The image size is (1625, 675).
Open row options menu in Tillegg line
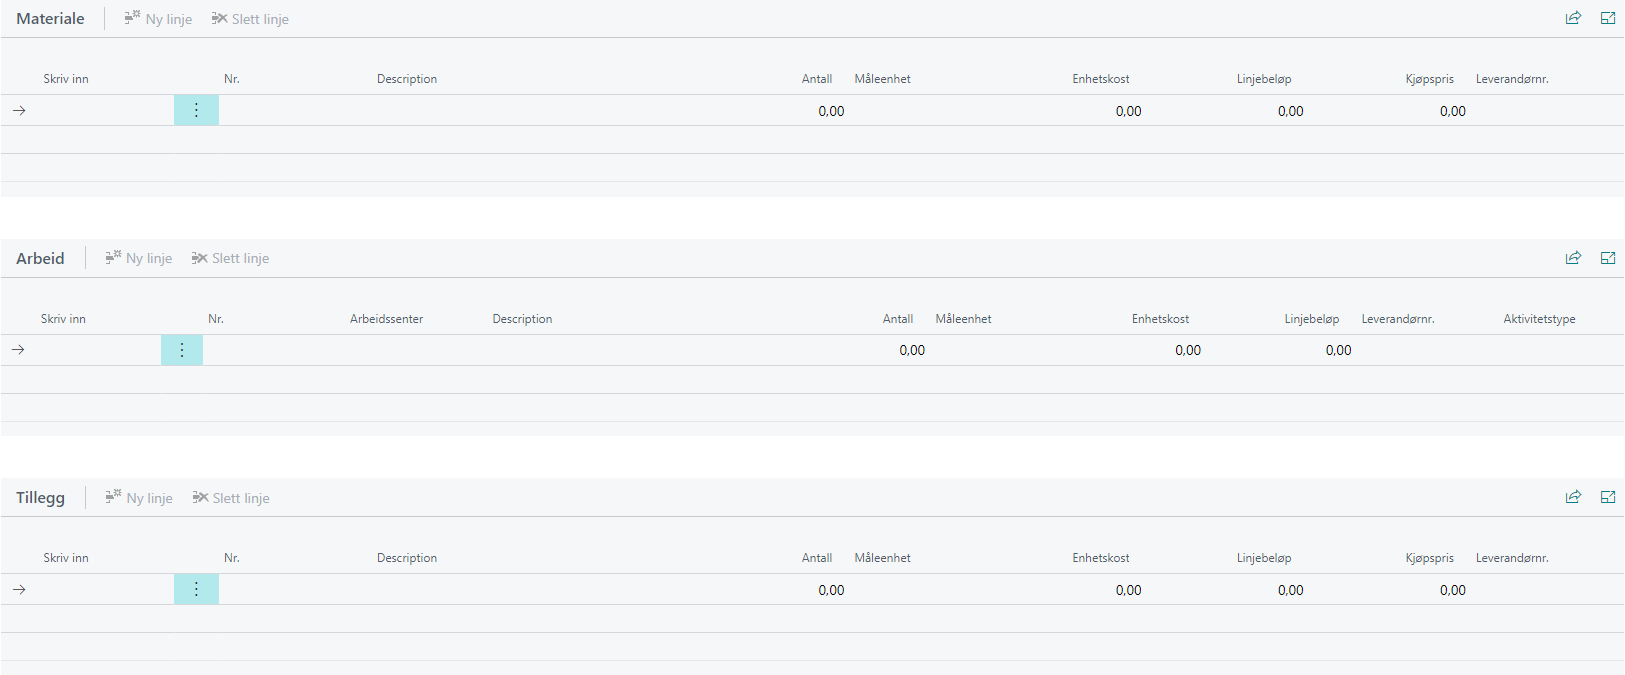(x=196, y=590)
